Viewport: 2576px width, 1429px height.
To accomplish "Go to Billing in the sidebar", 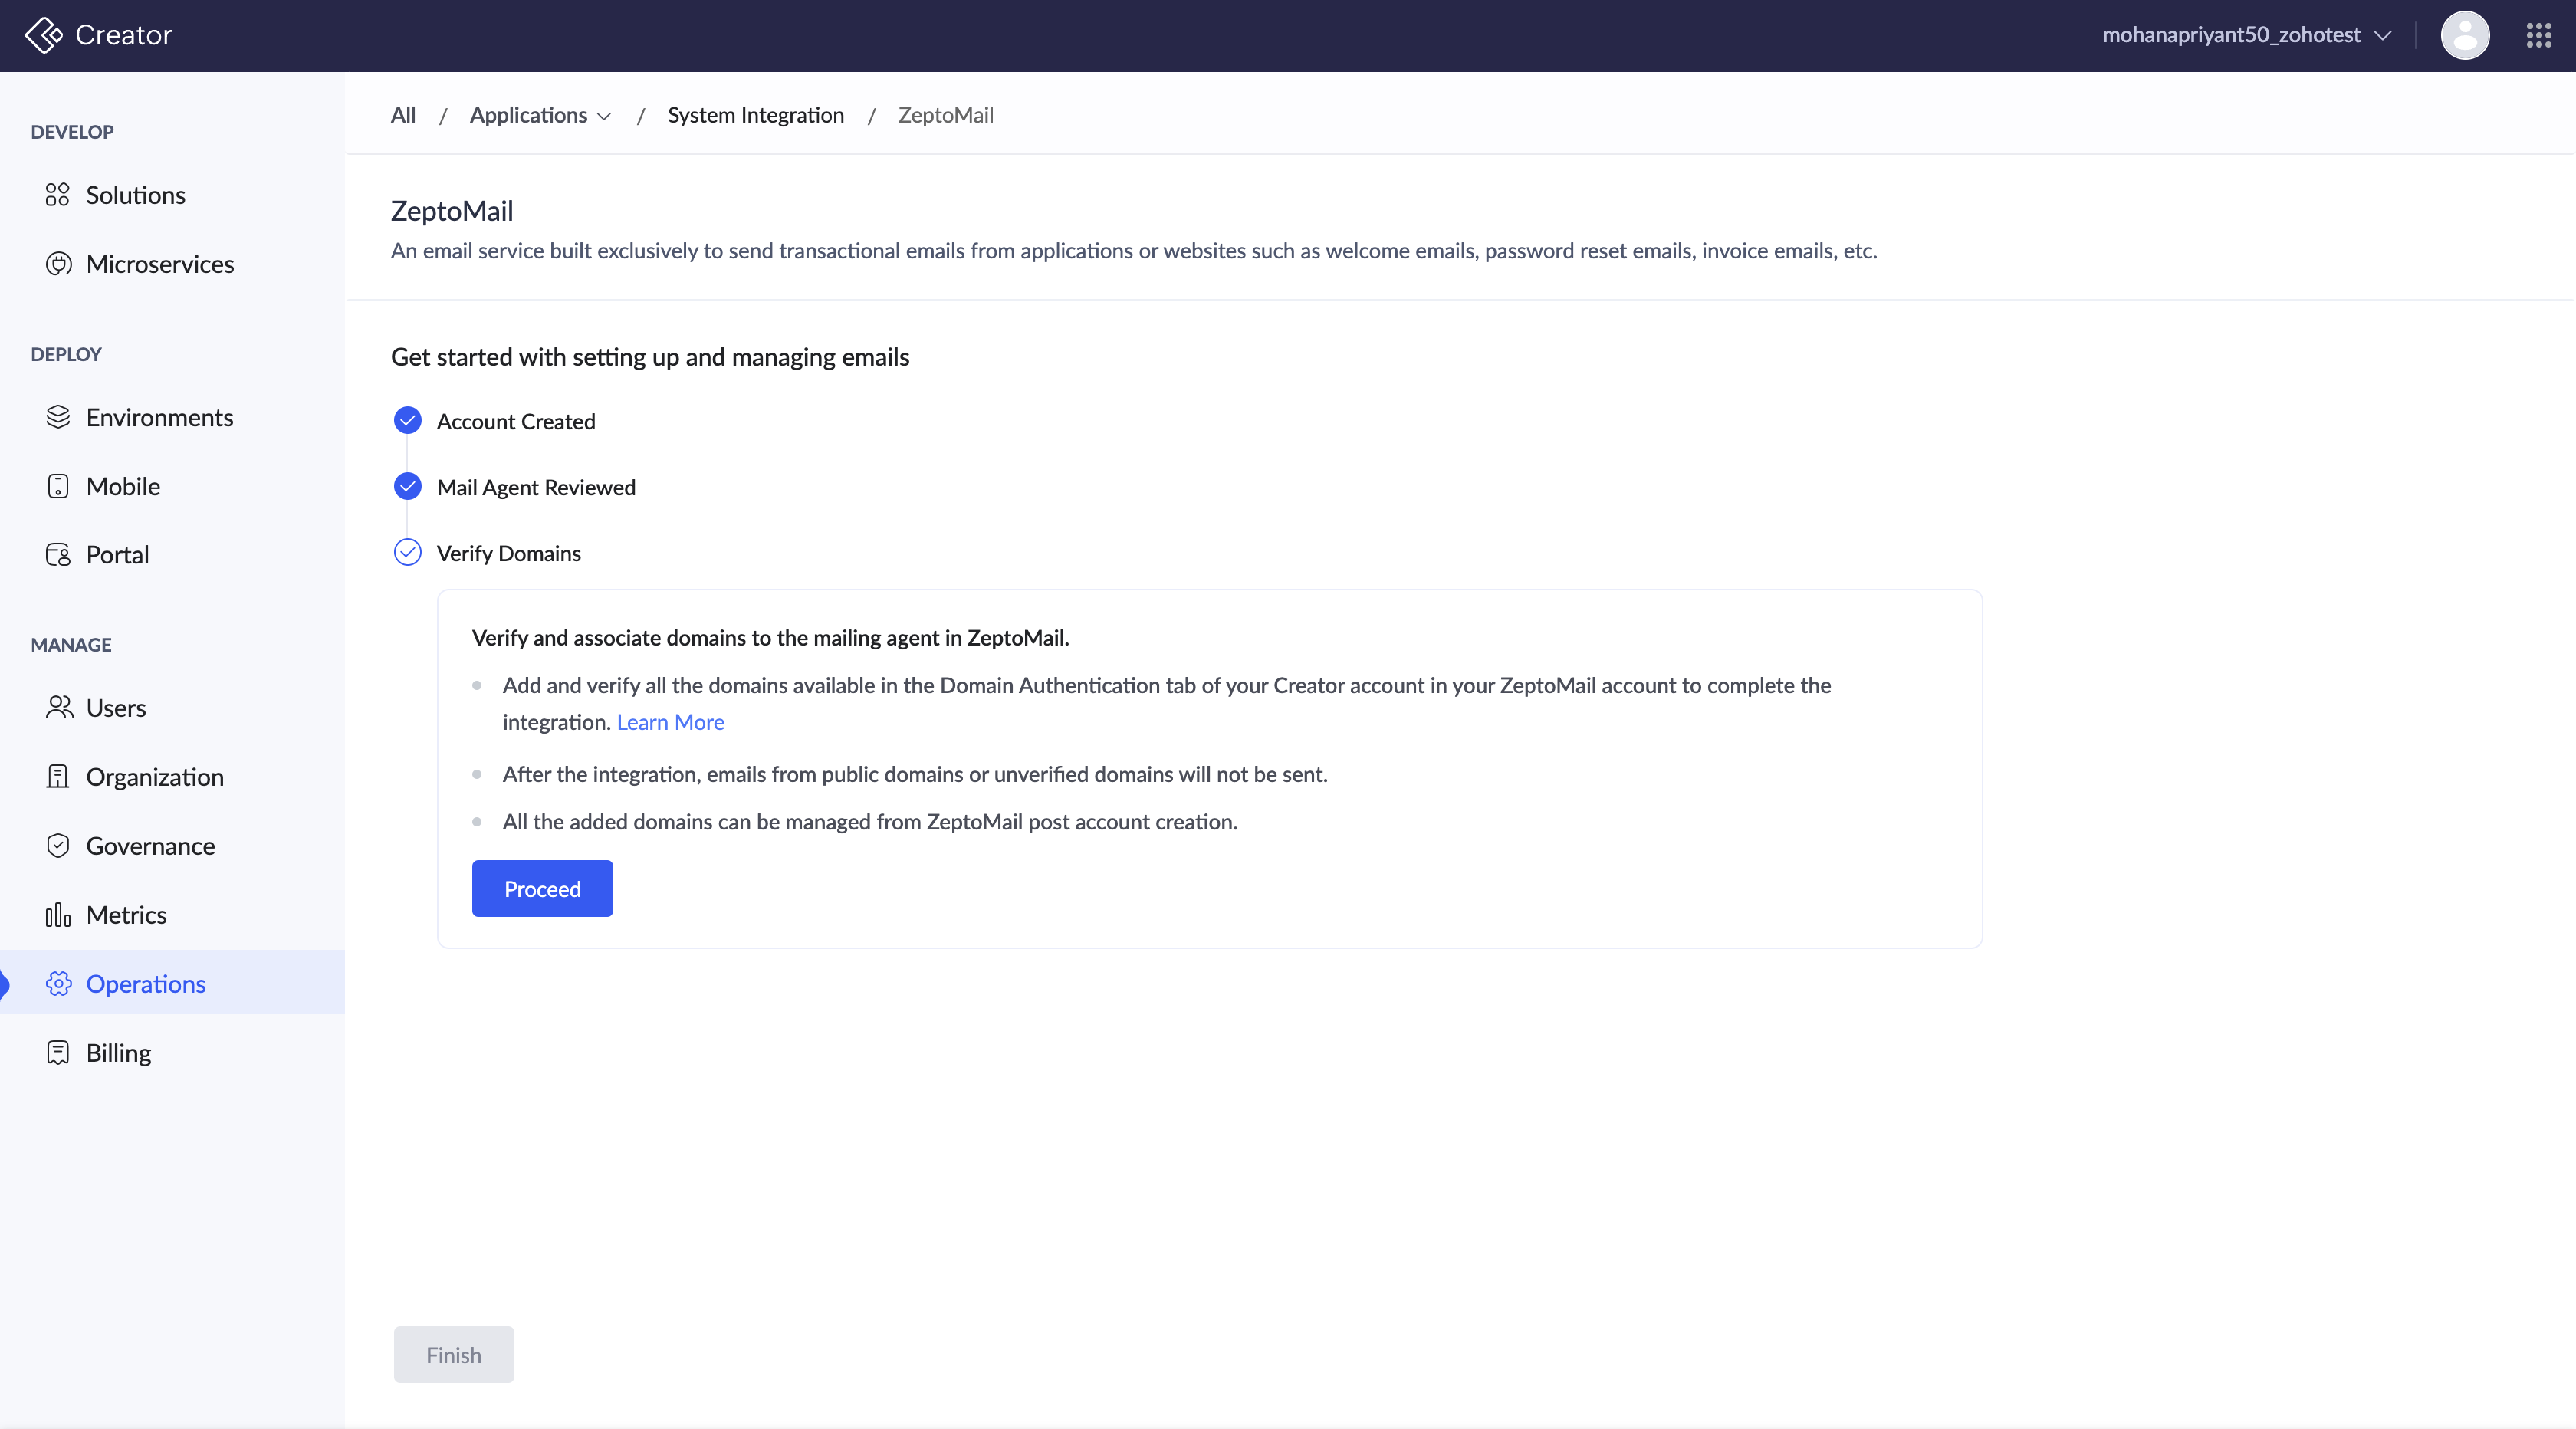I will pos(118,1053).
